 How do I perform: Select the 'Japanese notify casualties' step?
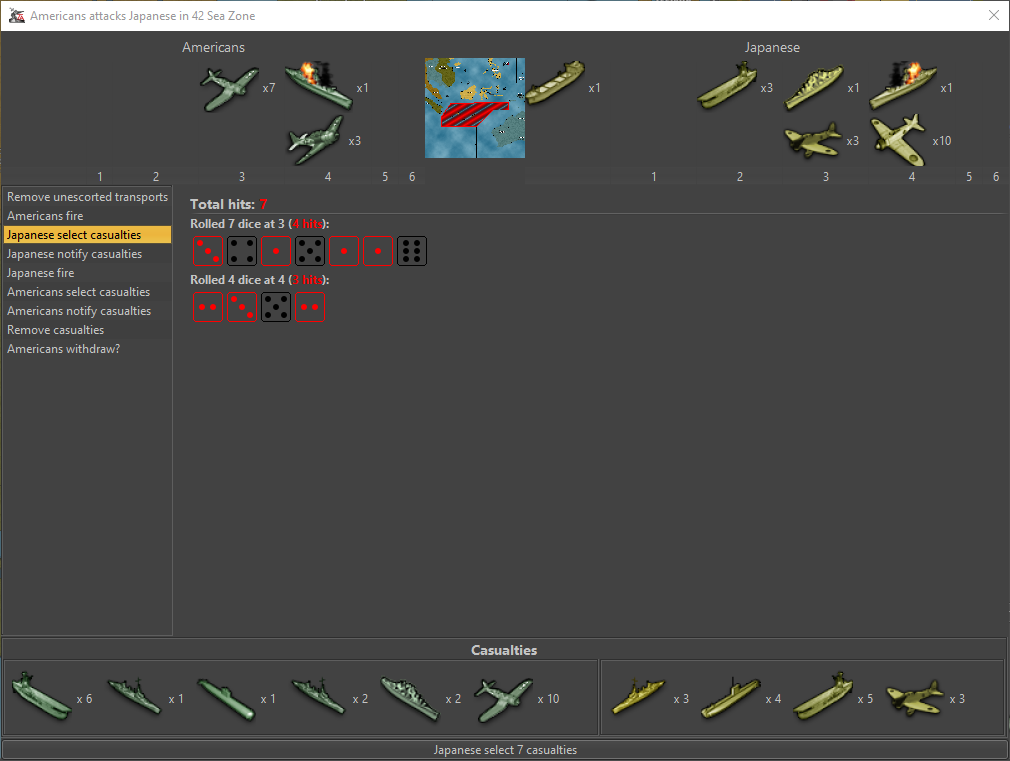(x=88, y=254)
